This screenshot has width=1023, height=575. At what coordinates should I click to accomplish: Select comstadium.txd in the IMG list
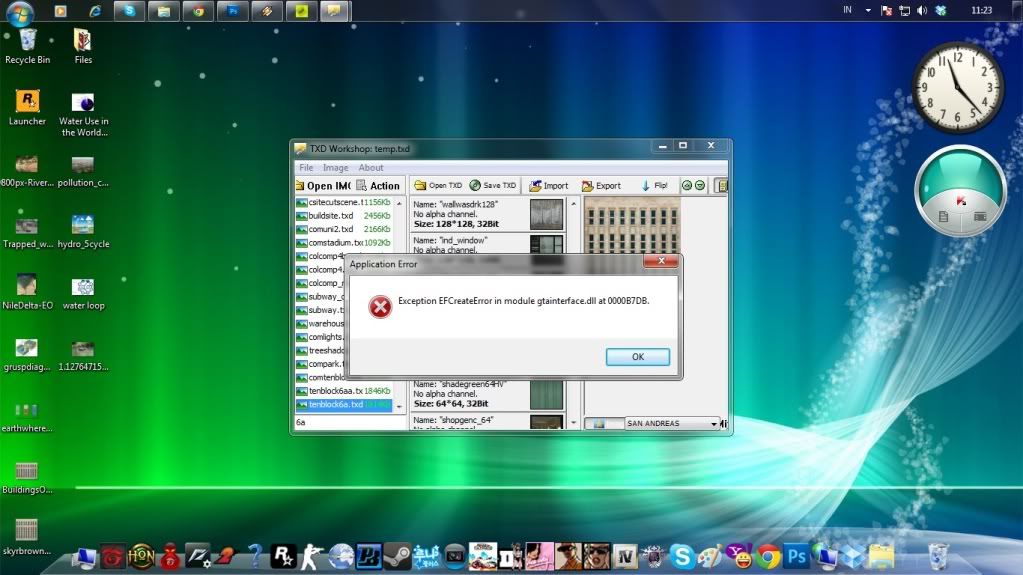[344, 243]
